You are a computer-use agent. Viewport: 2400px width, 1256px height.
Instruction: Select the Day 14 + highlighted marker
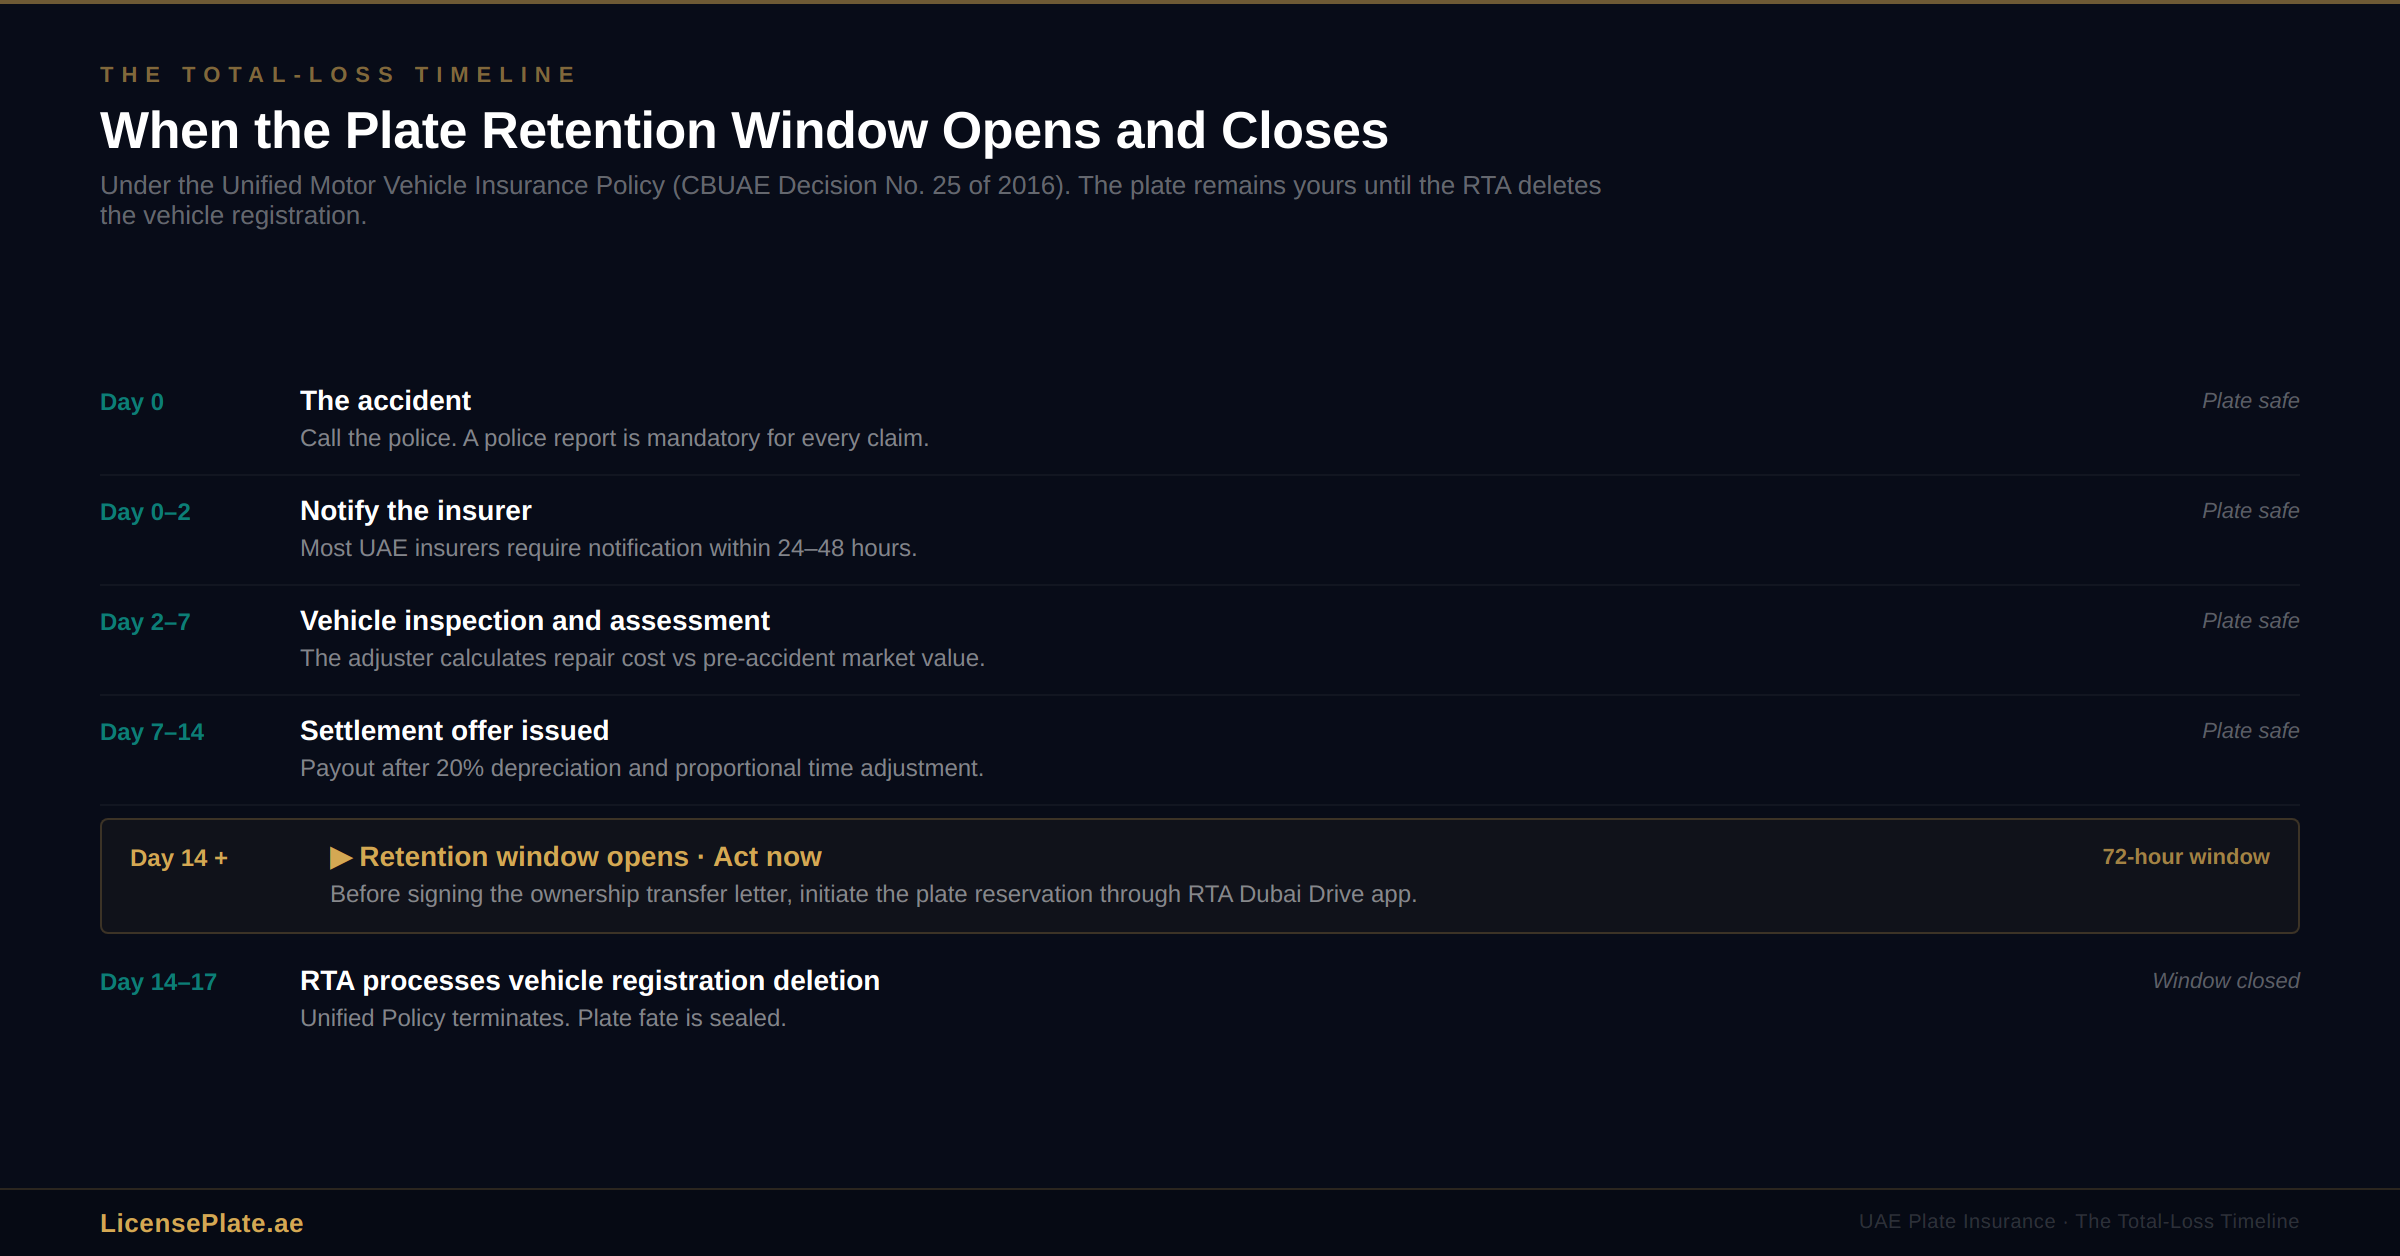179,858
